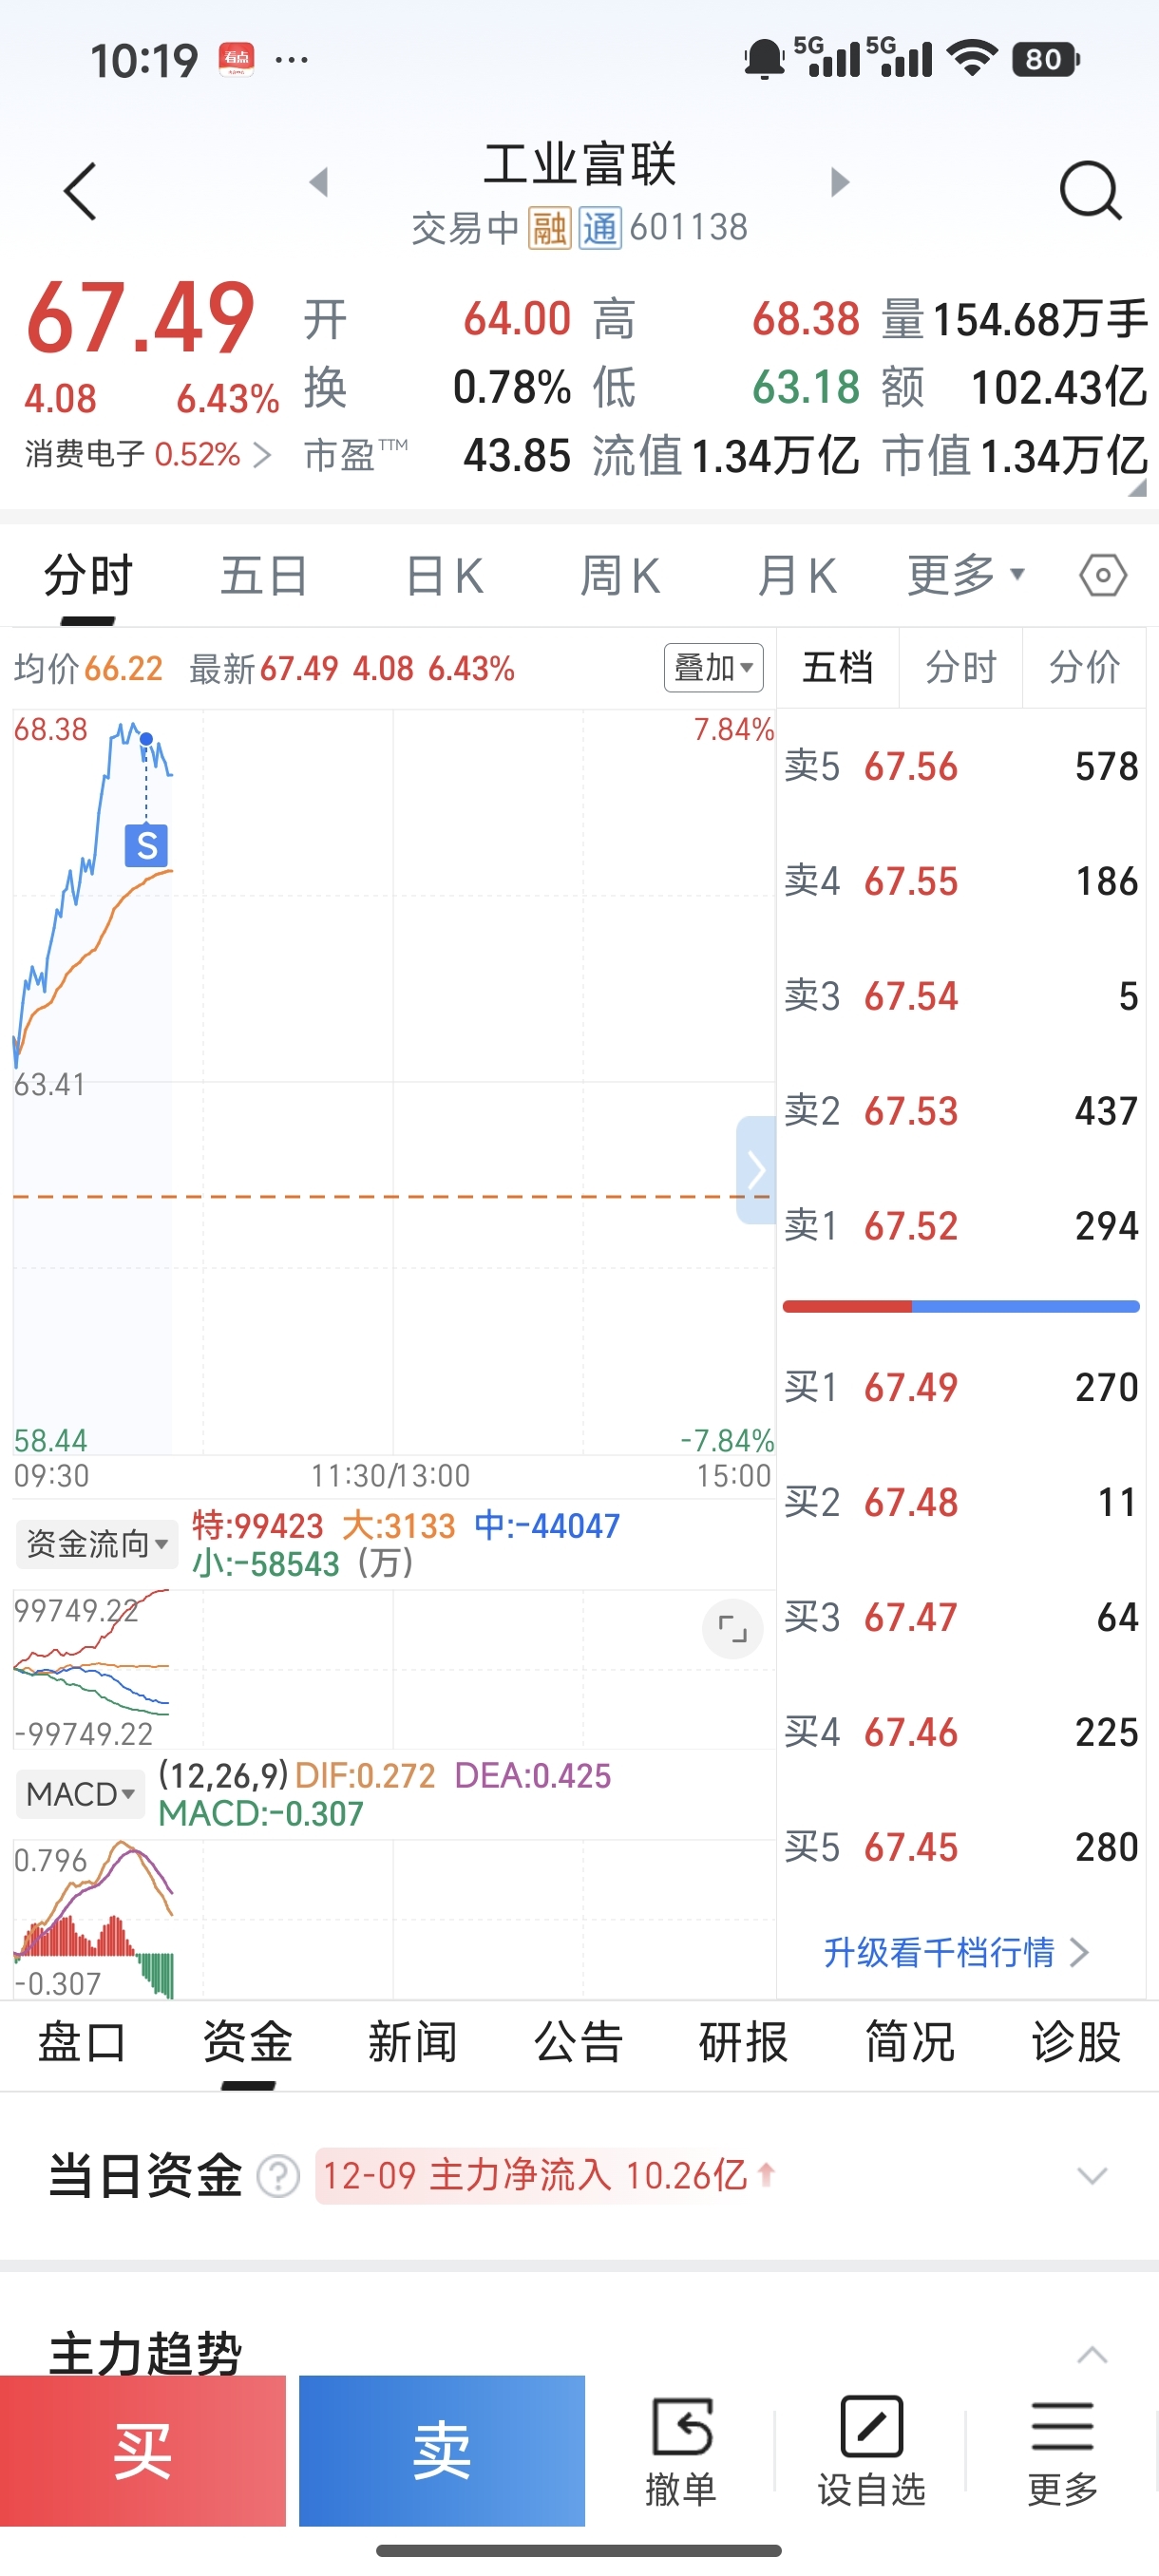Open the 更多 chart period dropdown
Viewport: 1159px width, 2576px height.
(x=966, y=575)
